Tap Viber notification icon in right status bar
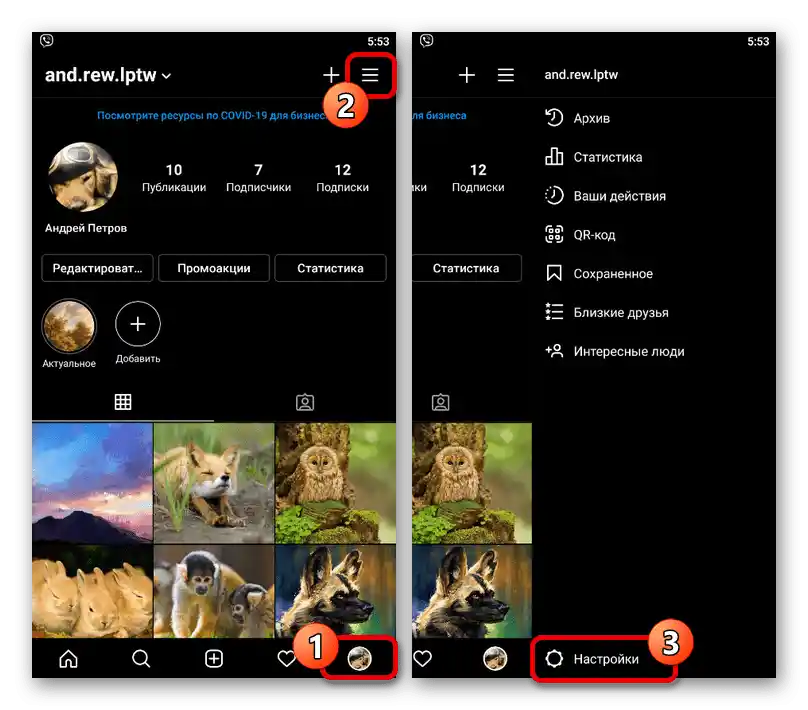 (427, 41)
